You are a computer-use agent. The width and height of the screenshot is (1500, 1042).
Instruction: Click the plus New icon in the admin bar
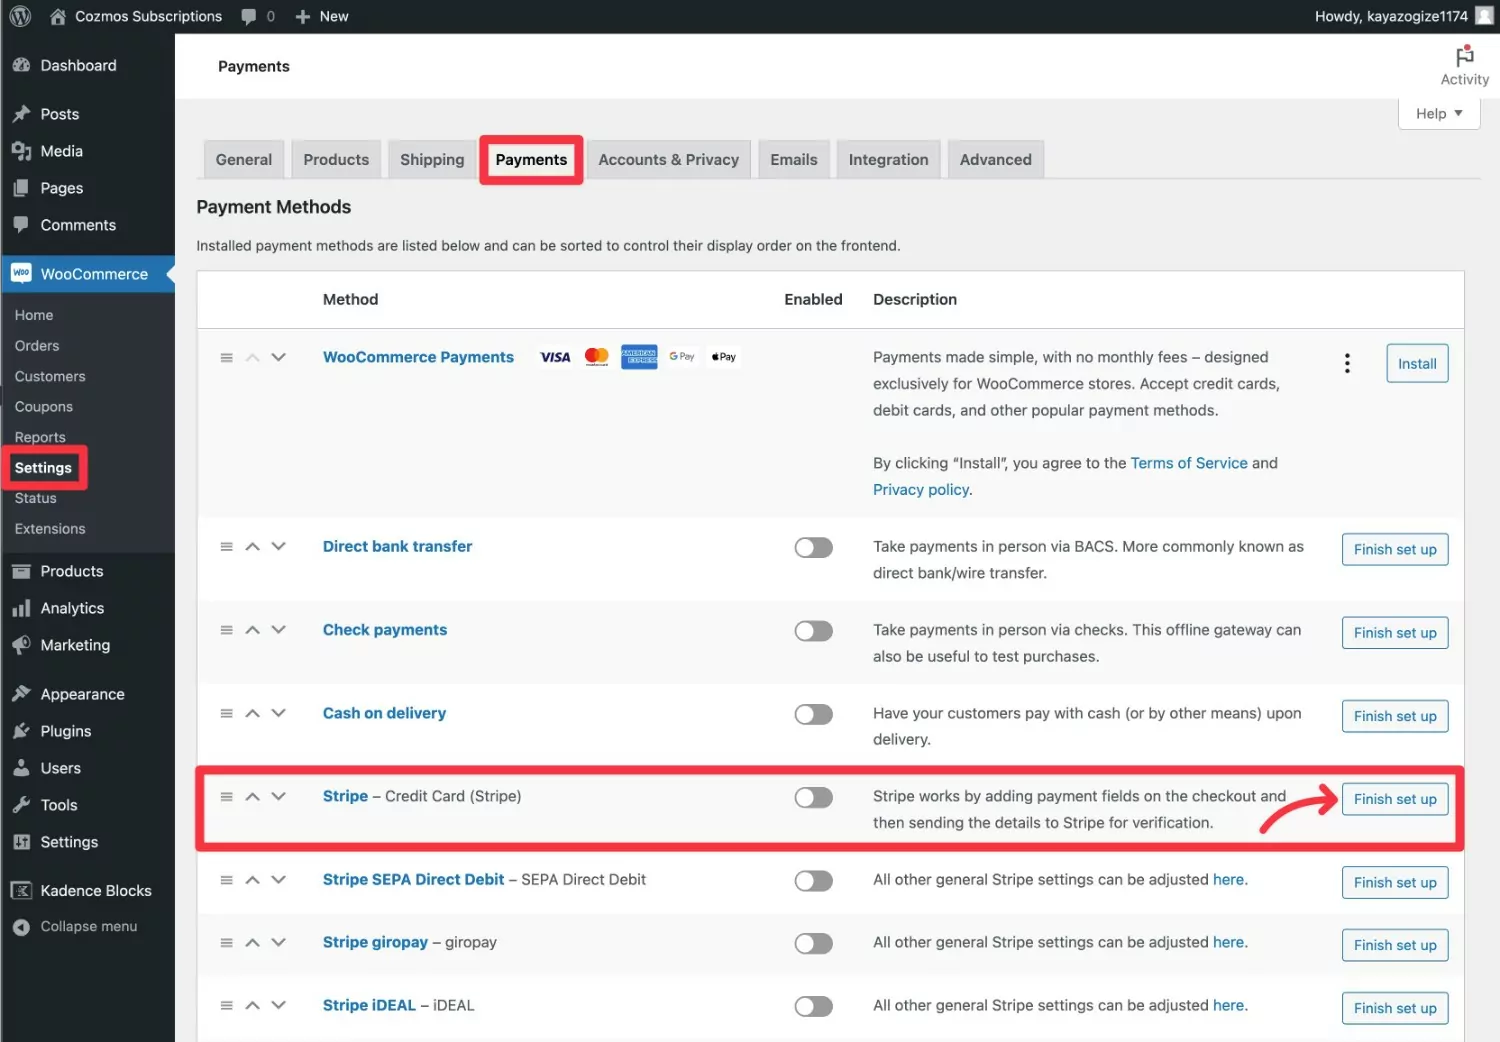pos(303,17)
